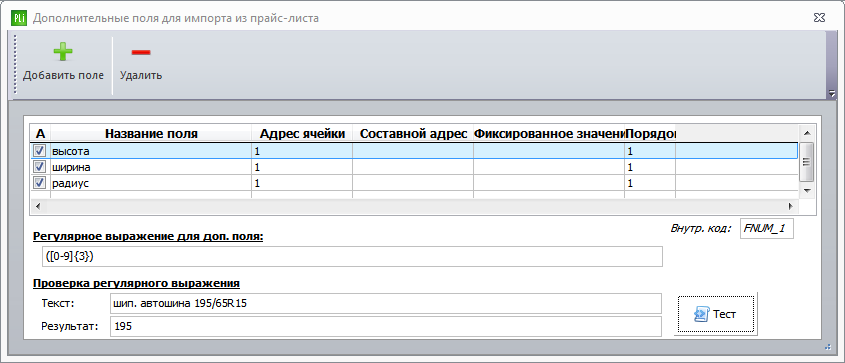The image size is (845, 363).
Task: Click the cell address cell of высота row
Action: click(302, 151)
